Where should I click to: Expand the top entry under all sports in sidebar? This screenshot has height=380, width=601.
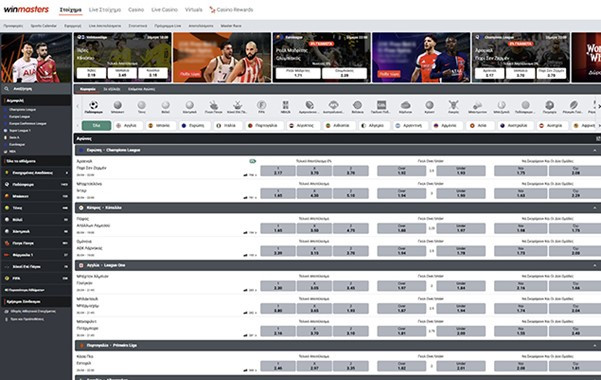point(36,173)
